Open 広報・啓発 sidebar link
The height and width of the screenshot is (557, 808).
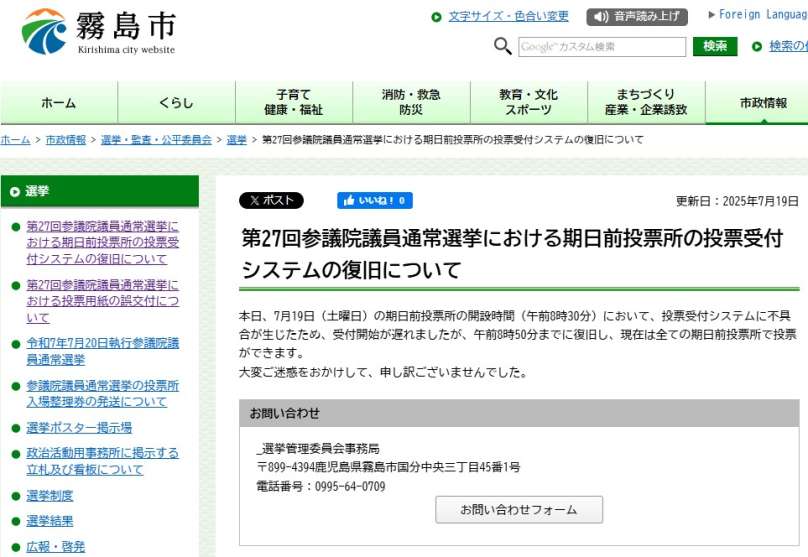coord(56,547)
